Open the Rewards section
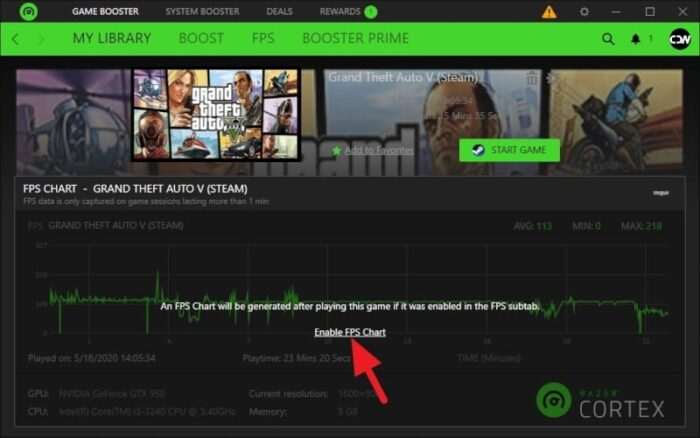 click(340, 12)
